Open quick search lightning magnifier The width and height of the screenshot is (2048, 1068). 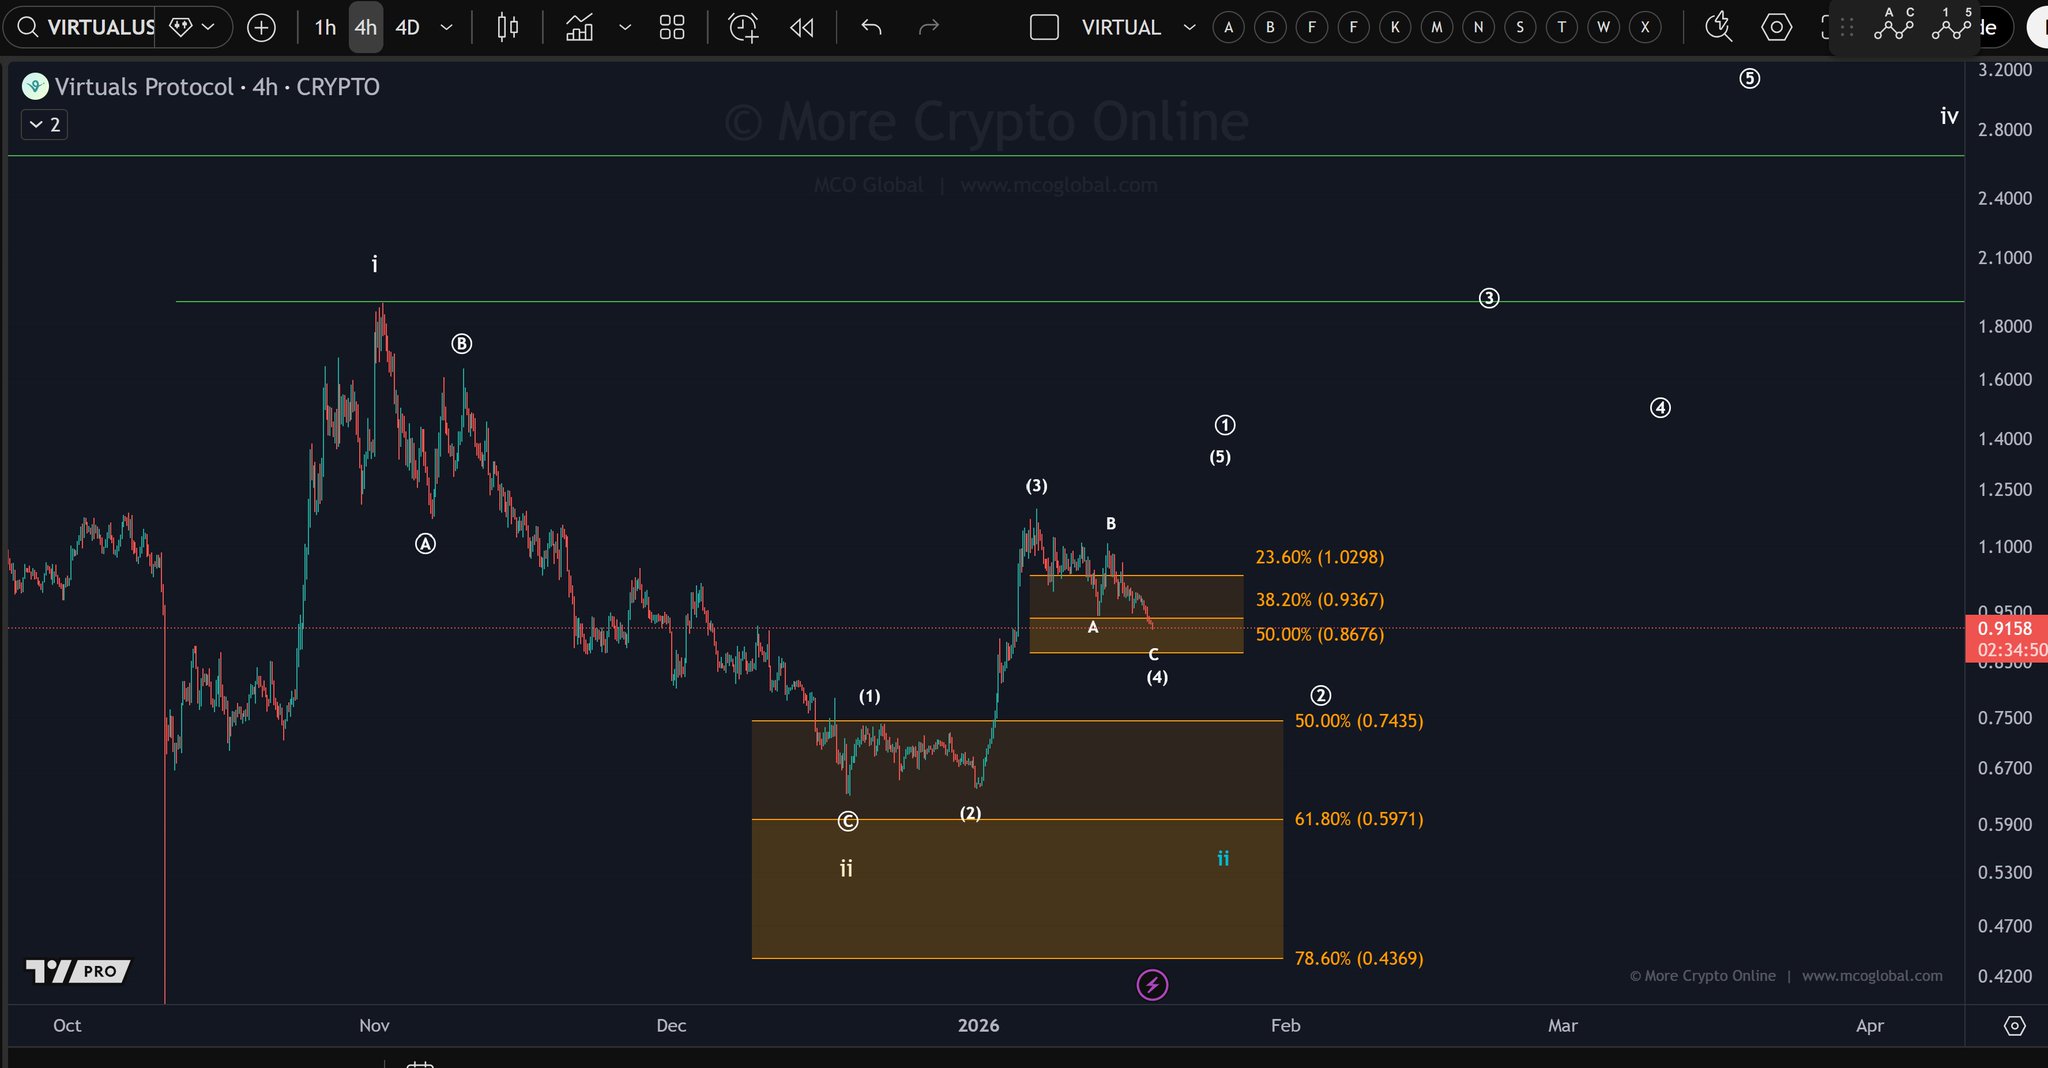(x=1718, y=27)
